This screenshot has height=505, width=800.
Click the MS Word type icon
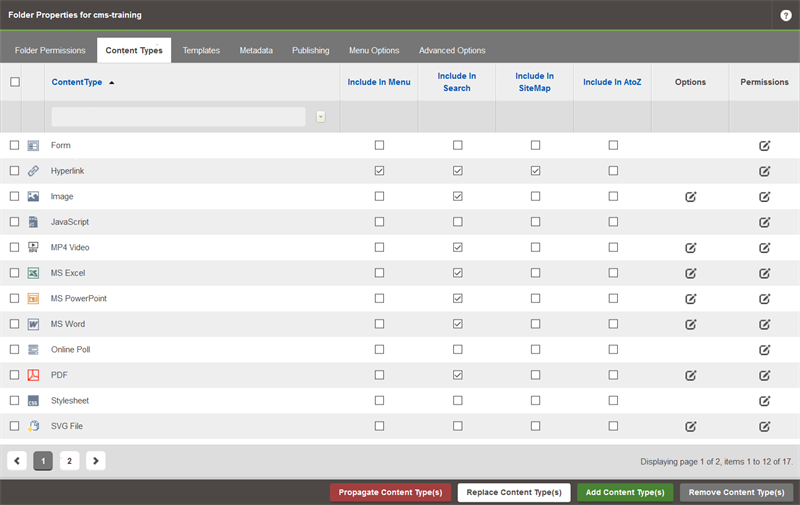(x=33, y=324)
